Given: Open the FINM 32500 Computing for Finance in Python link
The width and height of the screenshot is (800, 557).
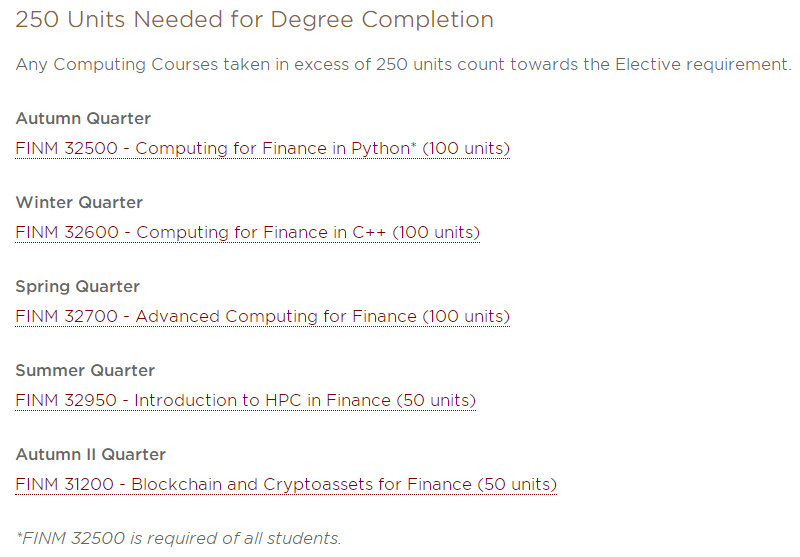Looking at the screenshot, I should (263, 148).
